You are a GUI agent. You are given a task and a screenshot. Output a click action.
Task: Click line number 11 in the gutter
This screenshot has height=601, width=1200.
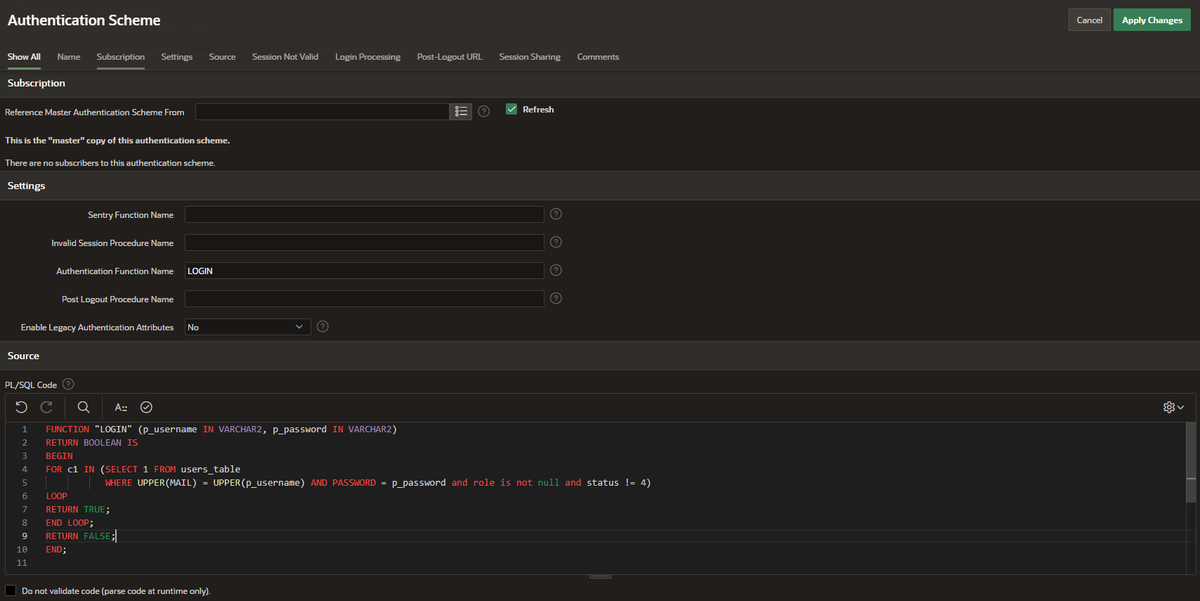coord(23,564)
